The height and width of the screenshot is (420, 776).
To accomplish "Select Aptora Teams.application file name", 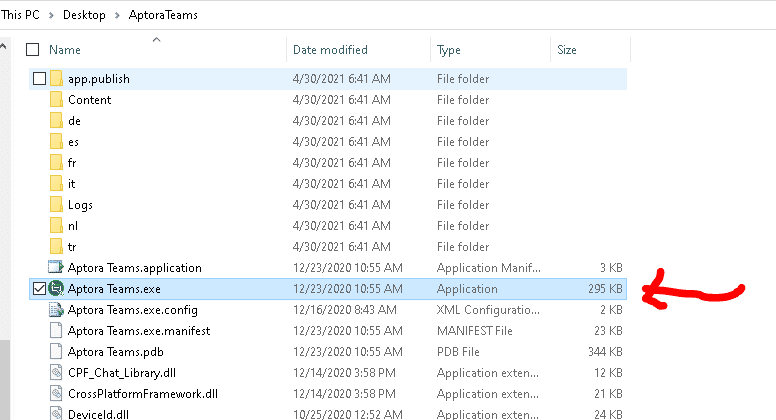I will (135, 268).
